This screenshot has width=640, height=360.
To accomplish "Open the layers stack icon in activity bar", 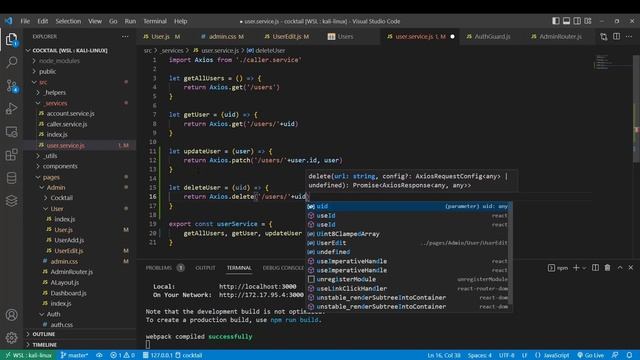I will (x=11, y=201).
